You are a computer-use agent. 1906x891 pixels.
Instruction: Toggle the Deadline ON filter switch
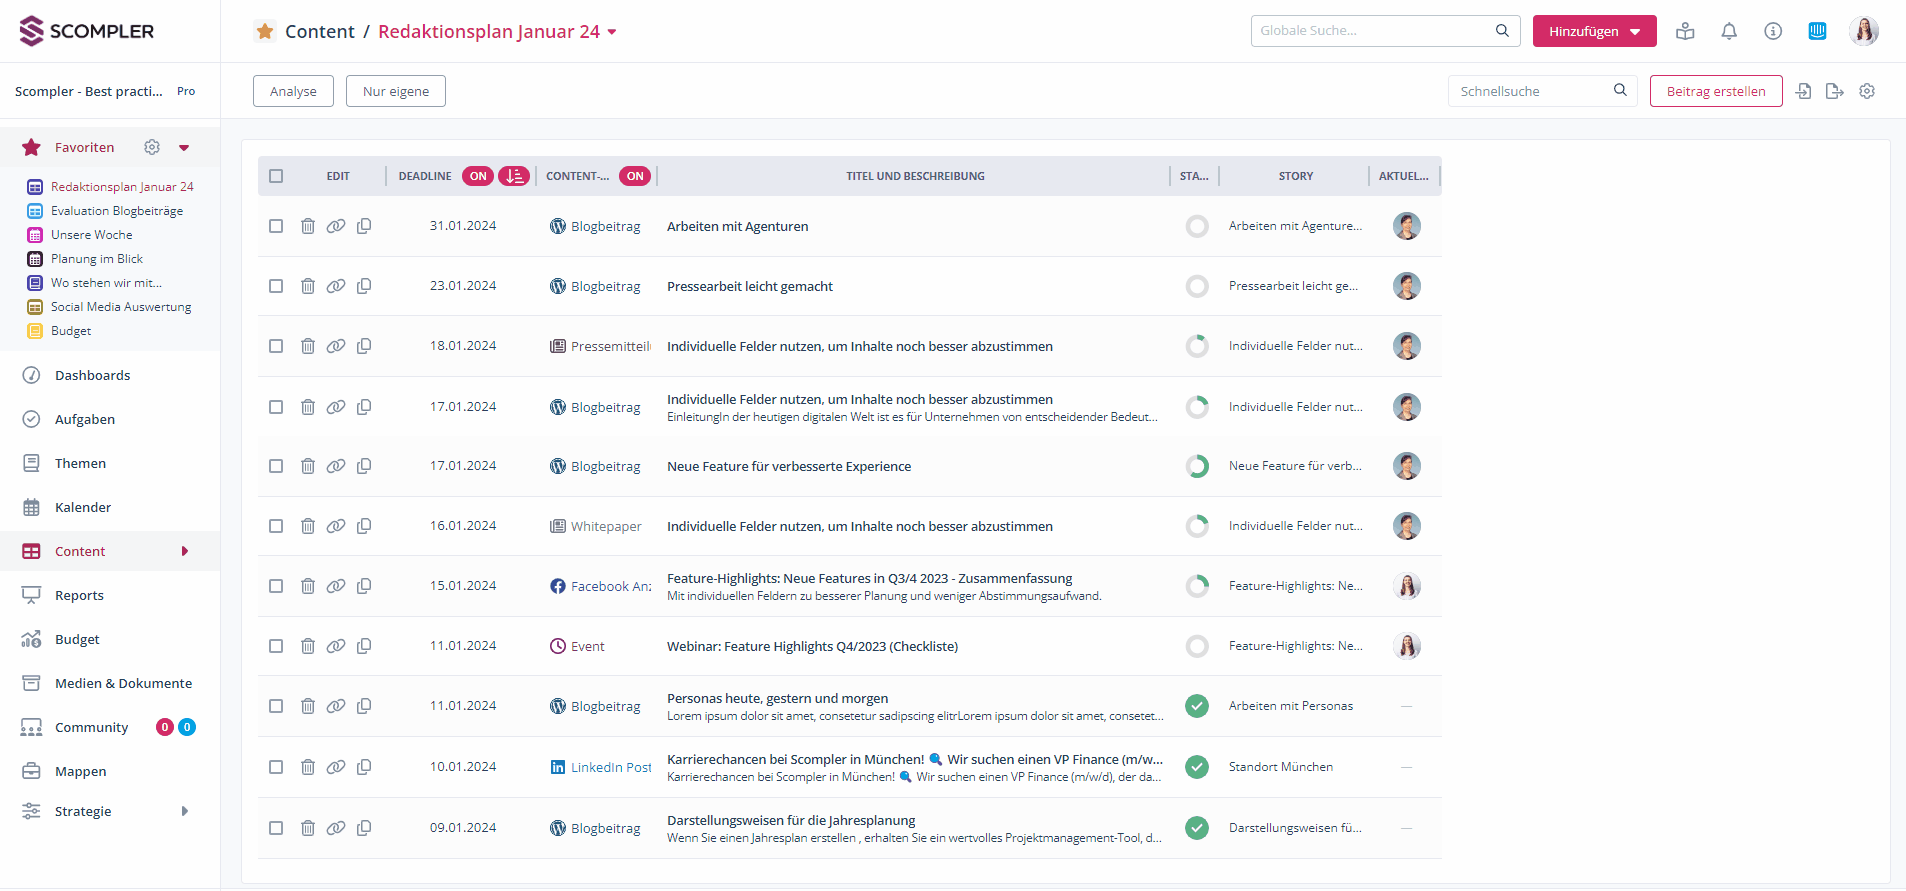click(x=478, y=176)
